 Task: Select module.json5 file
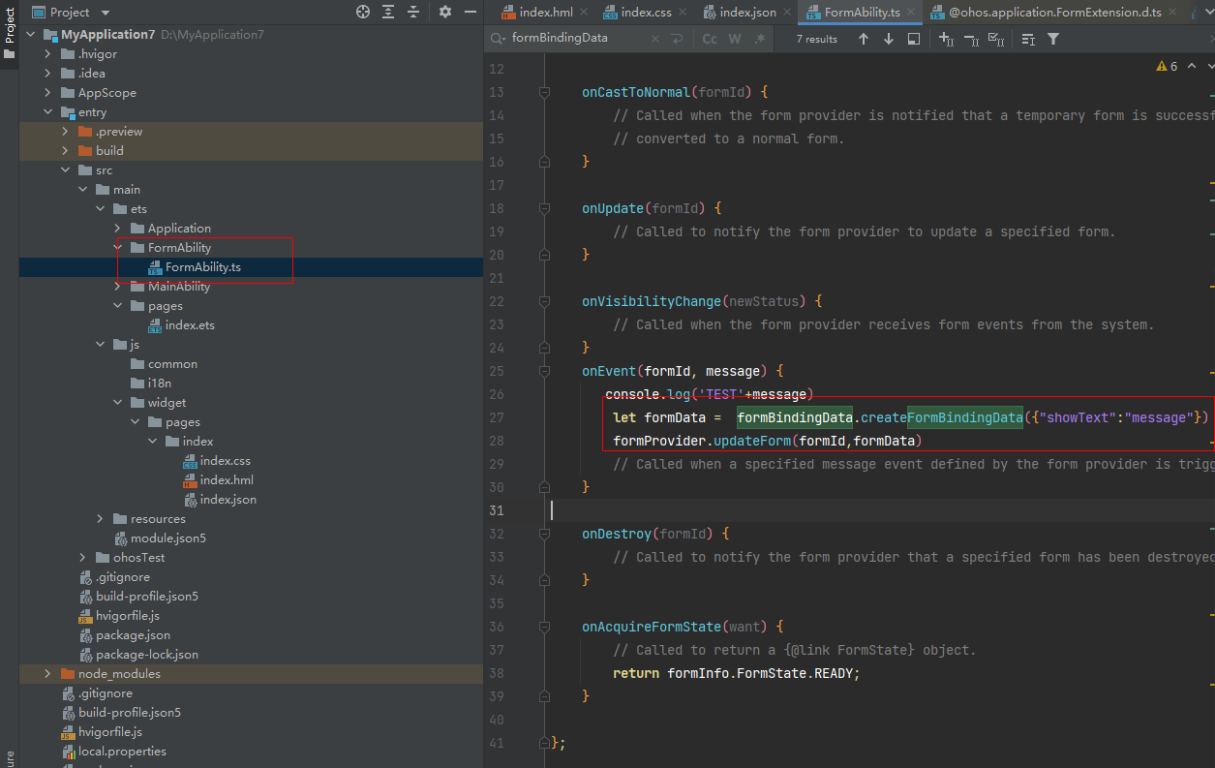coord(168,538)
